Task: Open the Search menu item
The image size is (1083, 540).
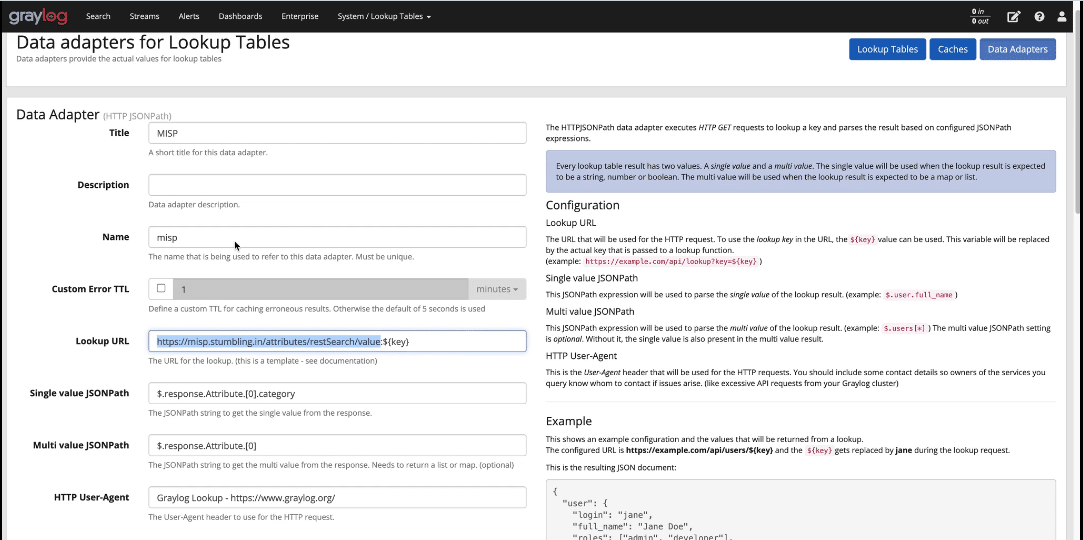Action: [x=98, y=17]
